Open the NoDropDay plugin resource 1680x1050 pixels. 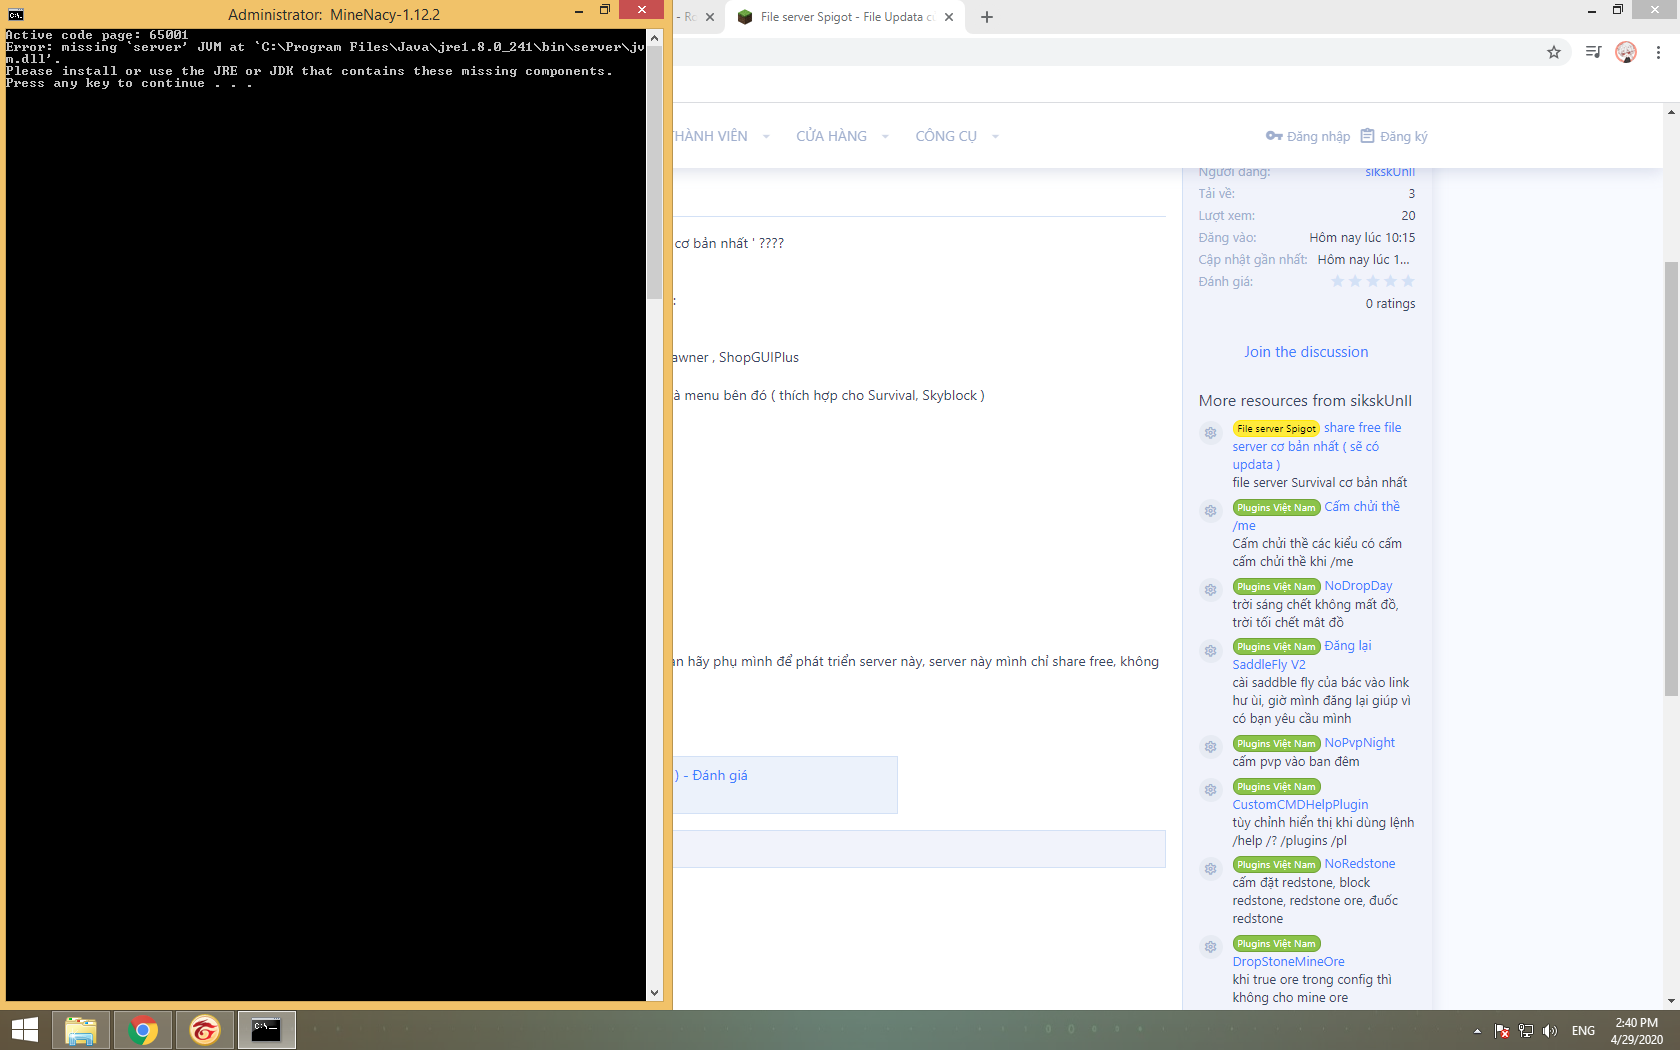tap(1358, 586)
